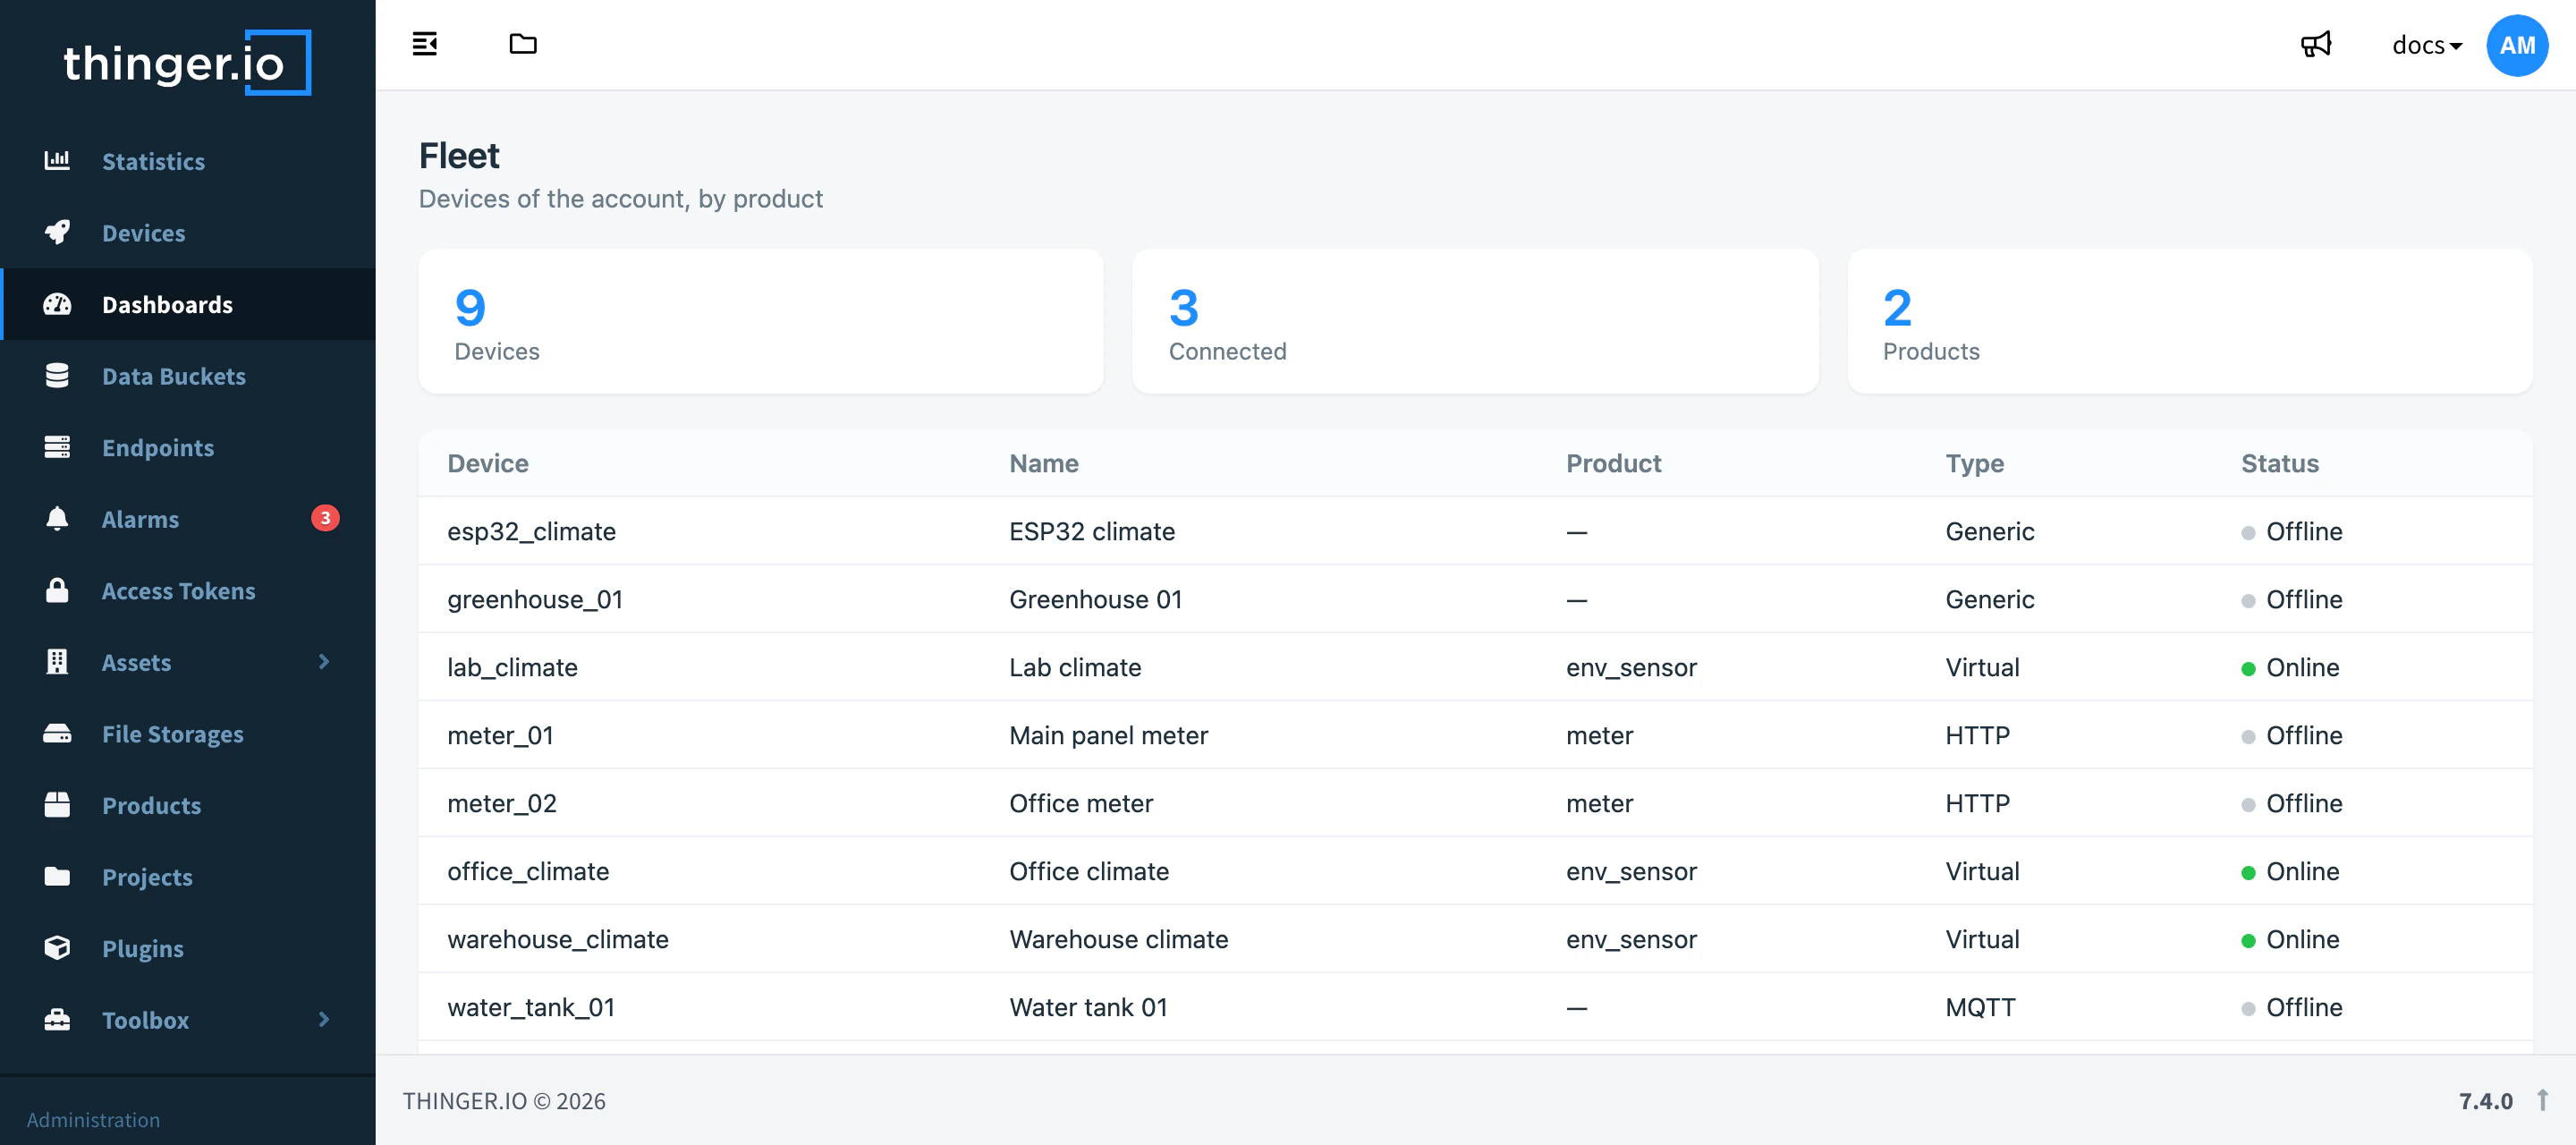
Task: Select the meter_02 device cell
Action: (x=502, y=803)
